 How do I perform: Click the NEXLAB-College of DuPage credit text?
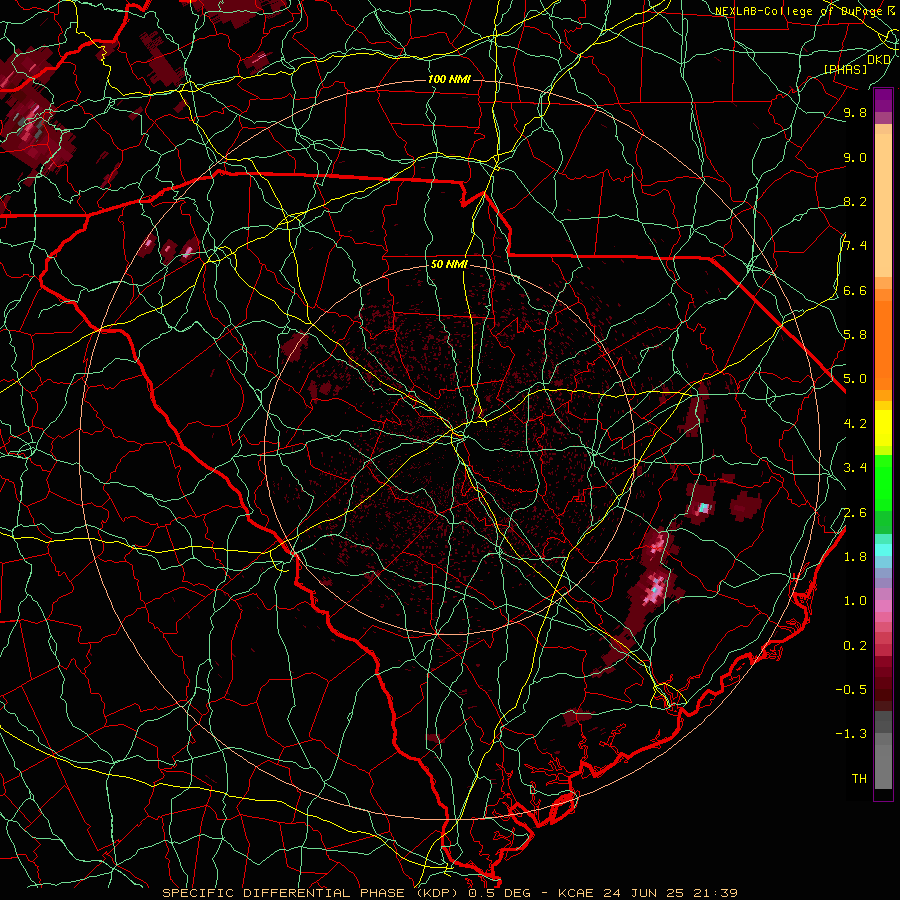[799, 11]
